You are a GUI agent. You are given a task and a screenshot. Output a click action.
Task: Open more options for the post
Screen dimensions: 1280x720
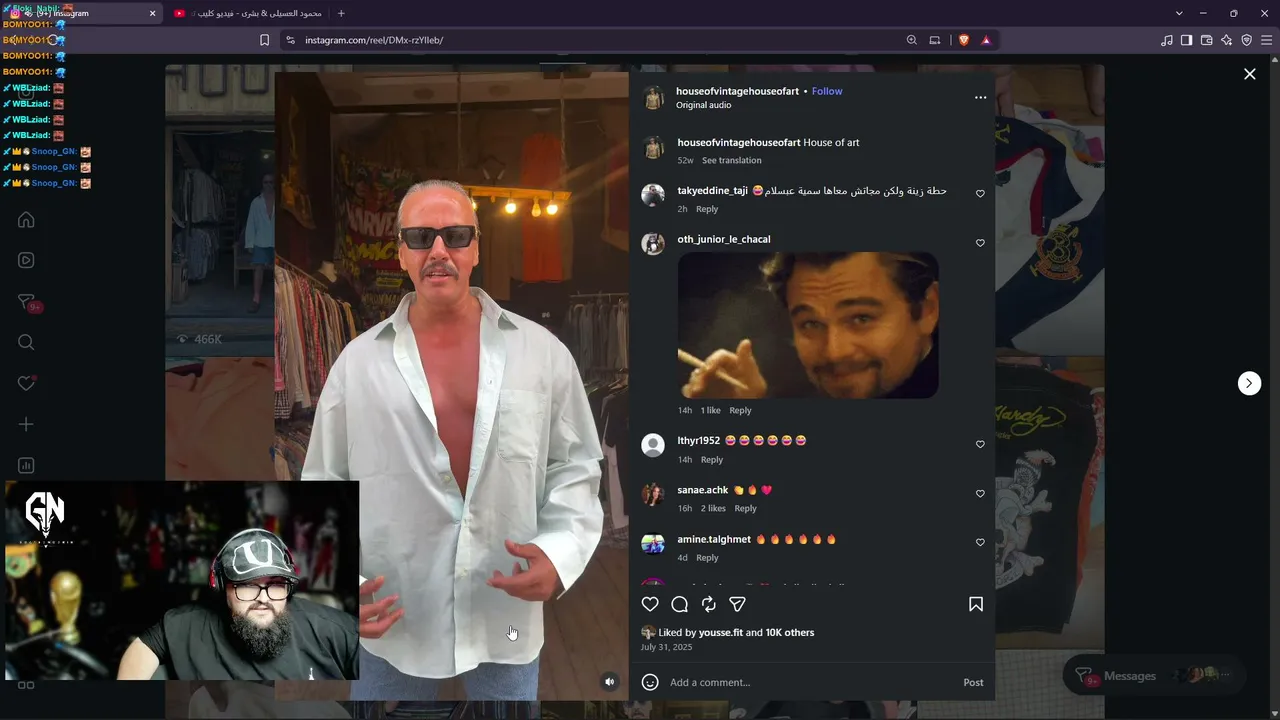click(980, 97)
